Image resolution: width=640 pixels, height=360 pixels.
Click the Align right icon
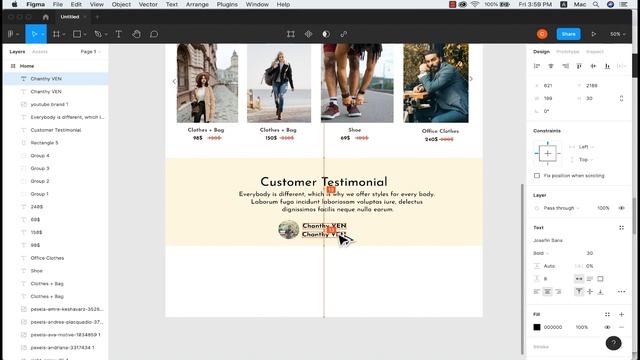coord(565,66)
